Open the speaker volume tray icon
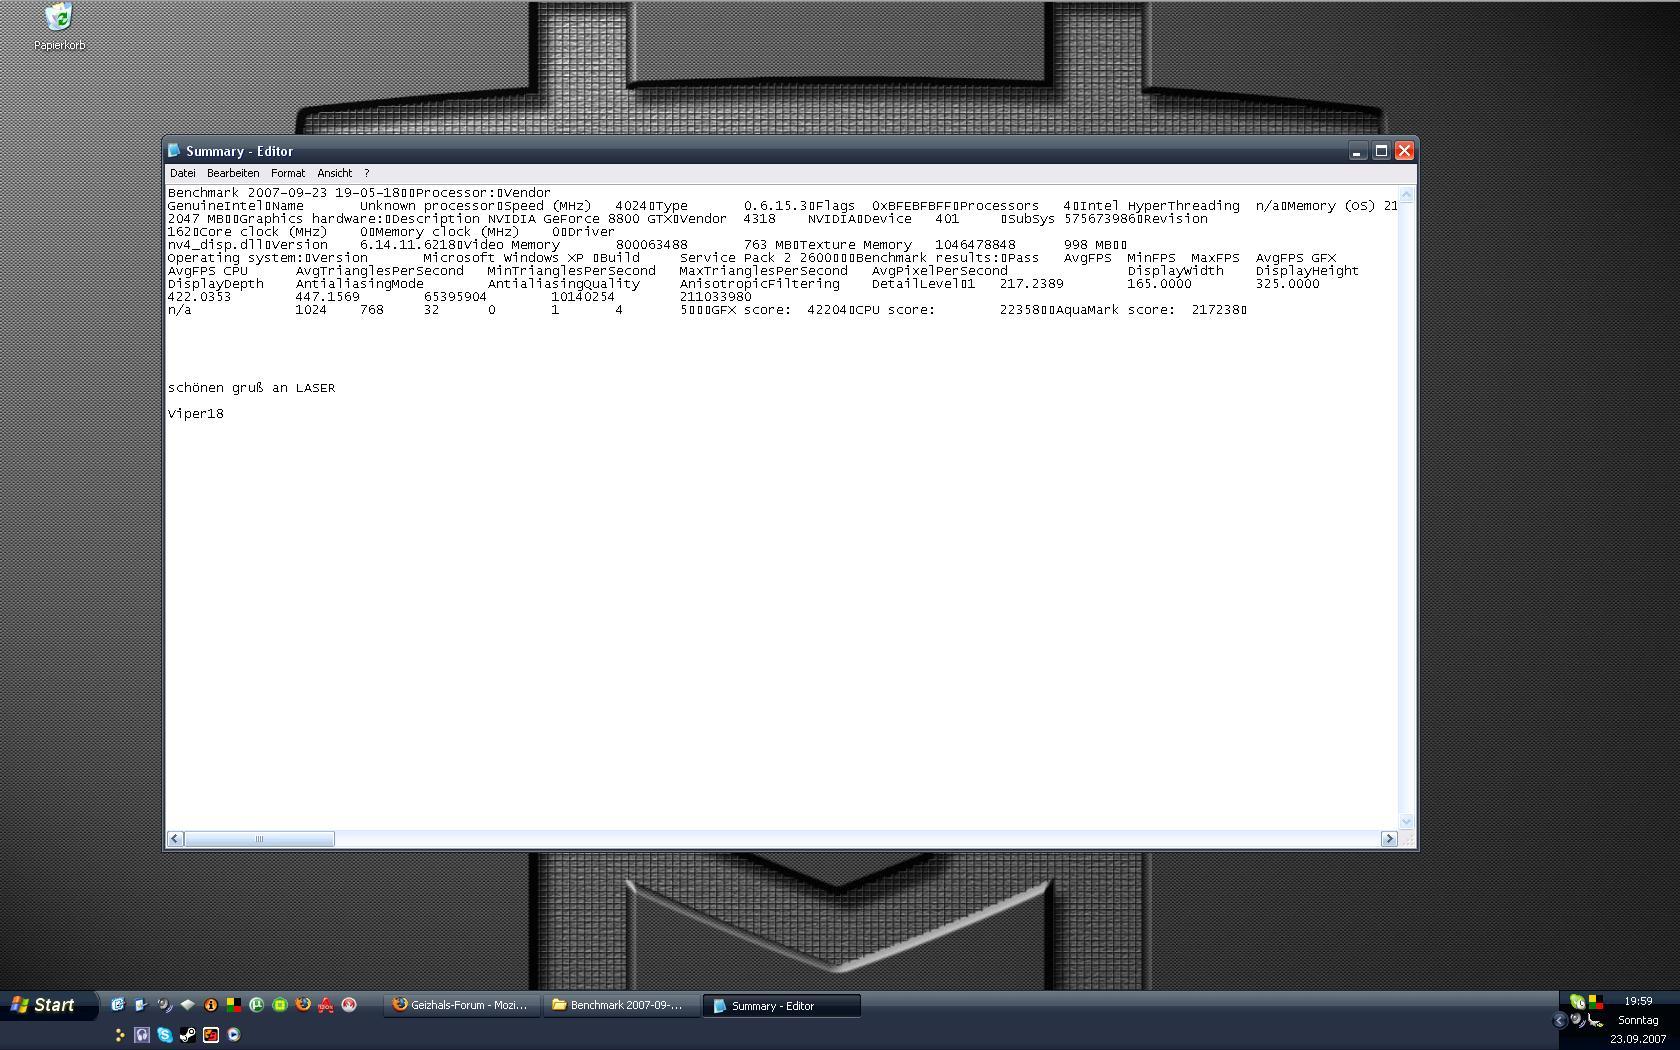This screenshot has height=1050, width=1680. pos(1577,1020)
